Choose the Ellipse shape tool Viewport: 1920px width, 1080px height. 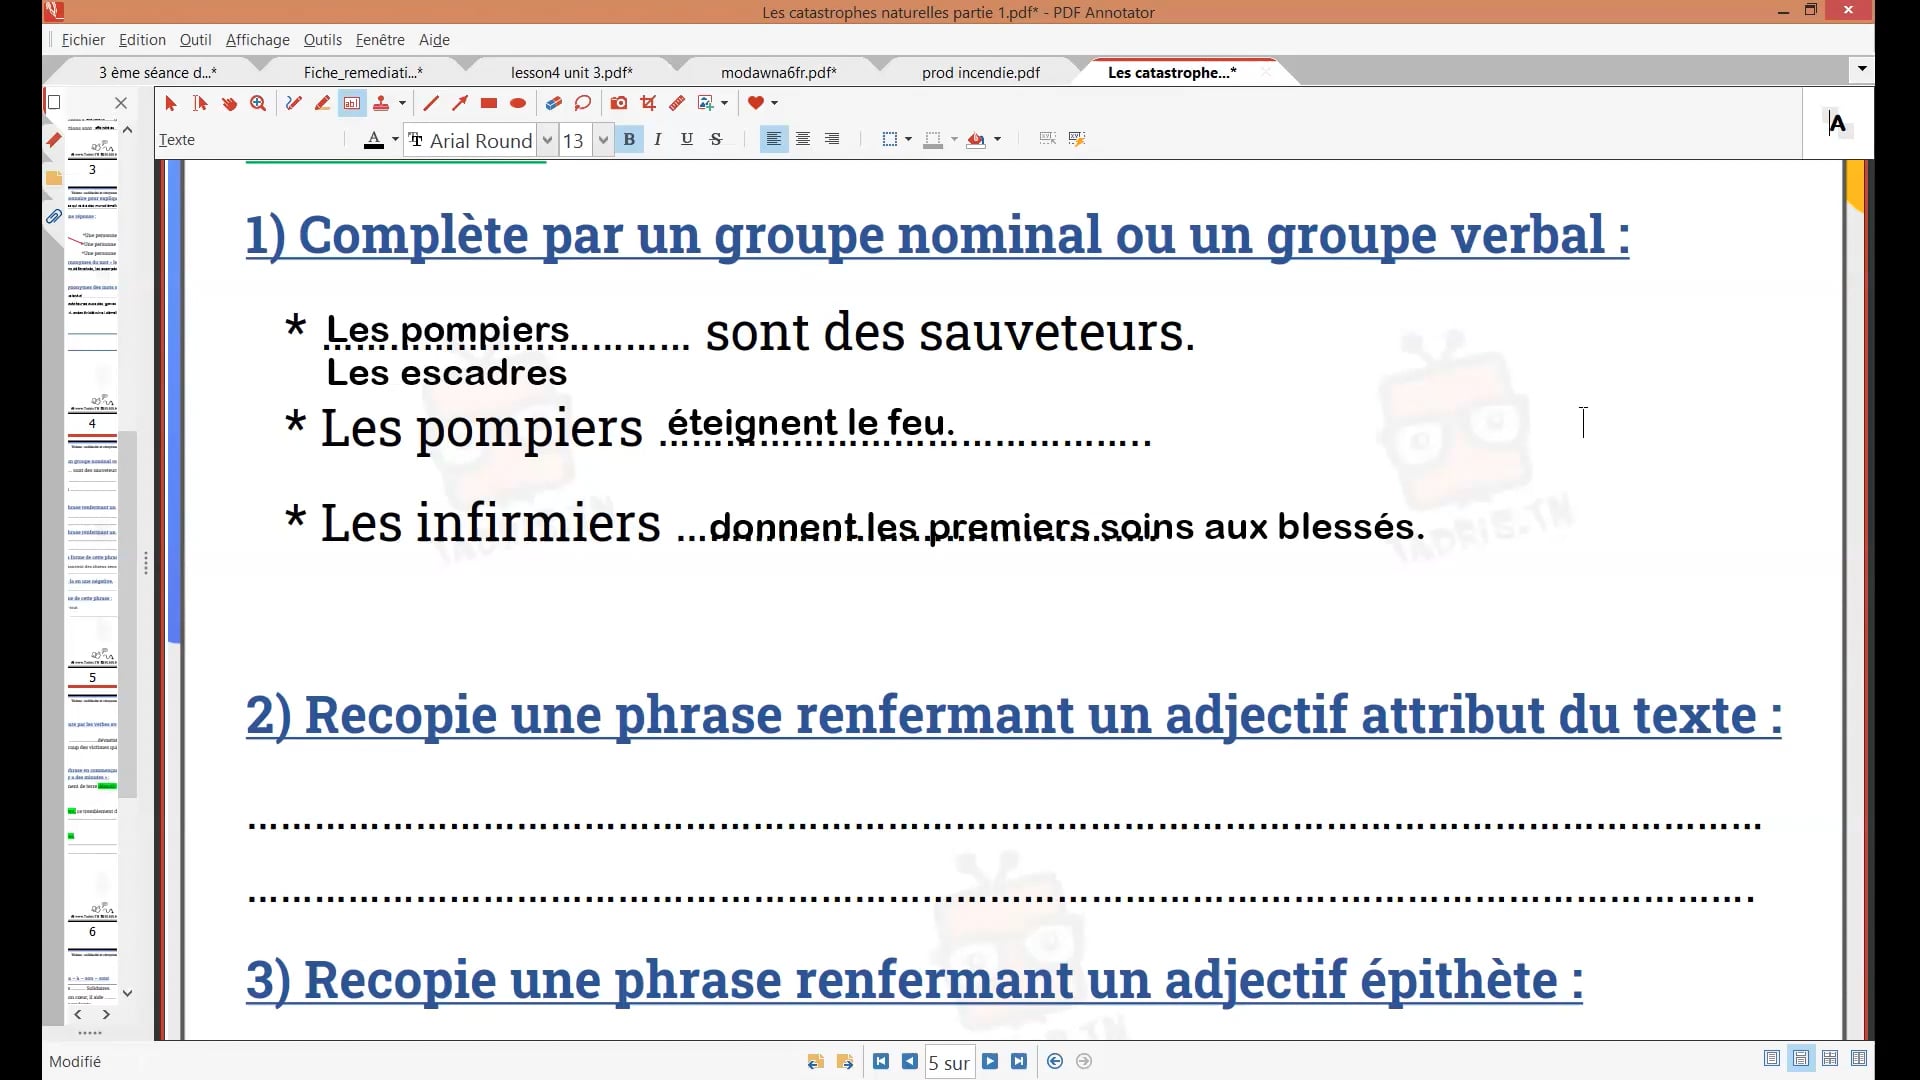coord(518,103)
